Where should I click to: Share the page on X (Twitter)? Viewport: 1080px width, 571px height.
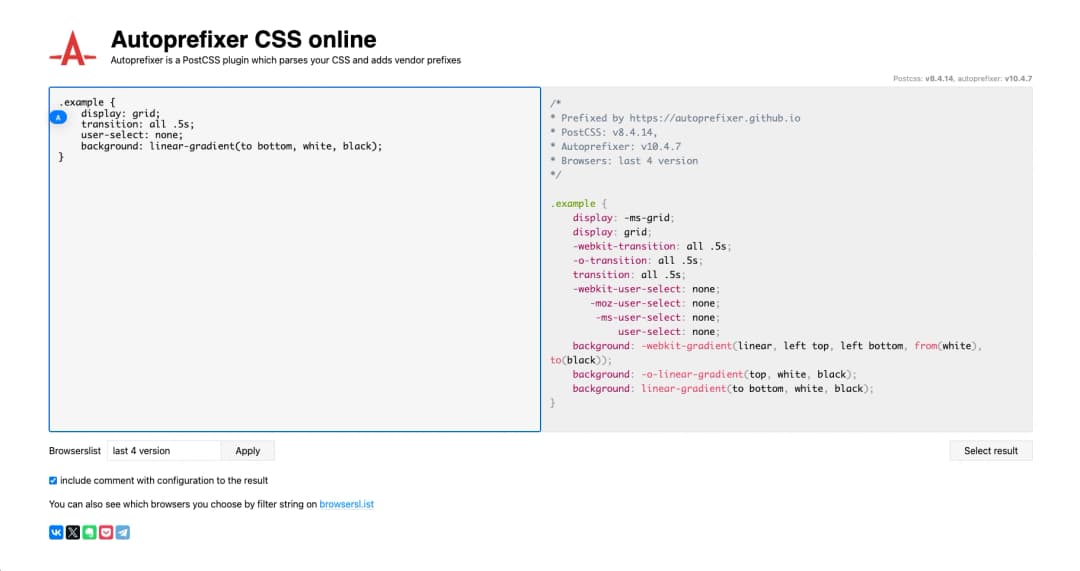coord(73,532)
